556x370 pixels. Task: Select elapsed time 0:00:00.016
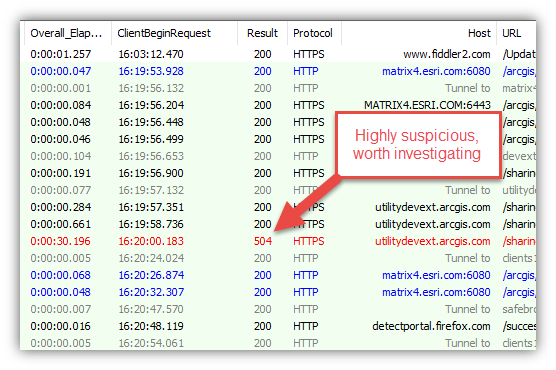coord(61,327)
